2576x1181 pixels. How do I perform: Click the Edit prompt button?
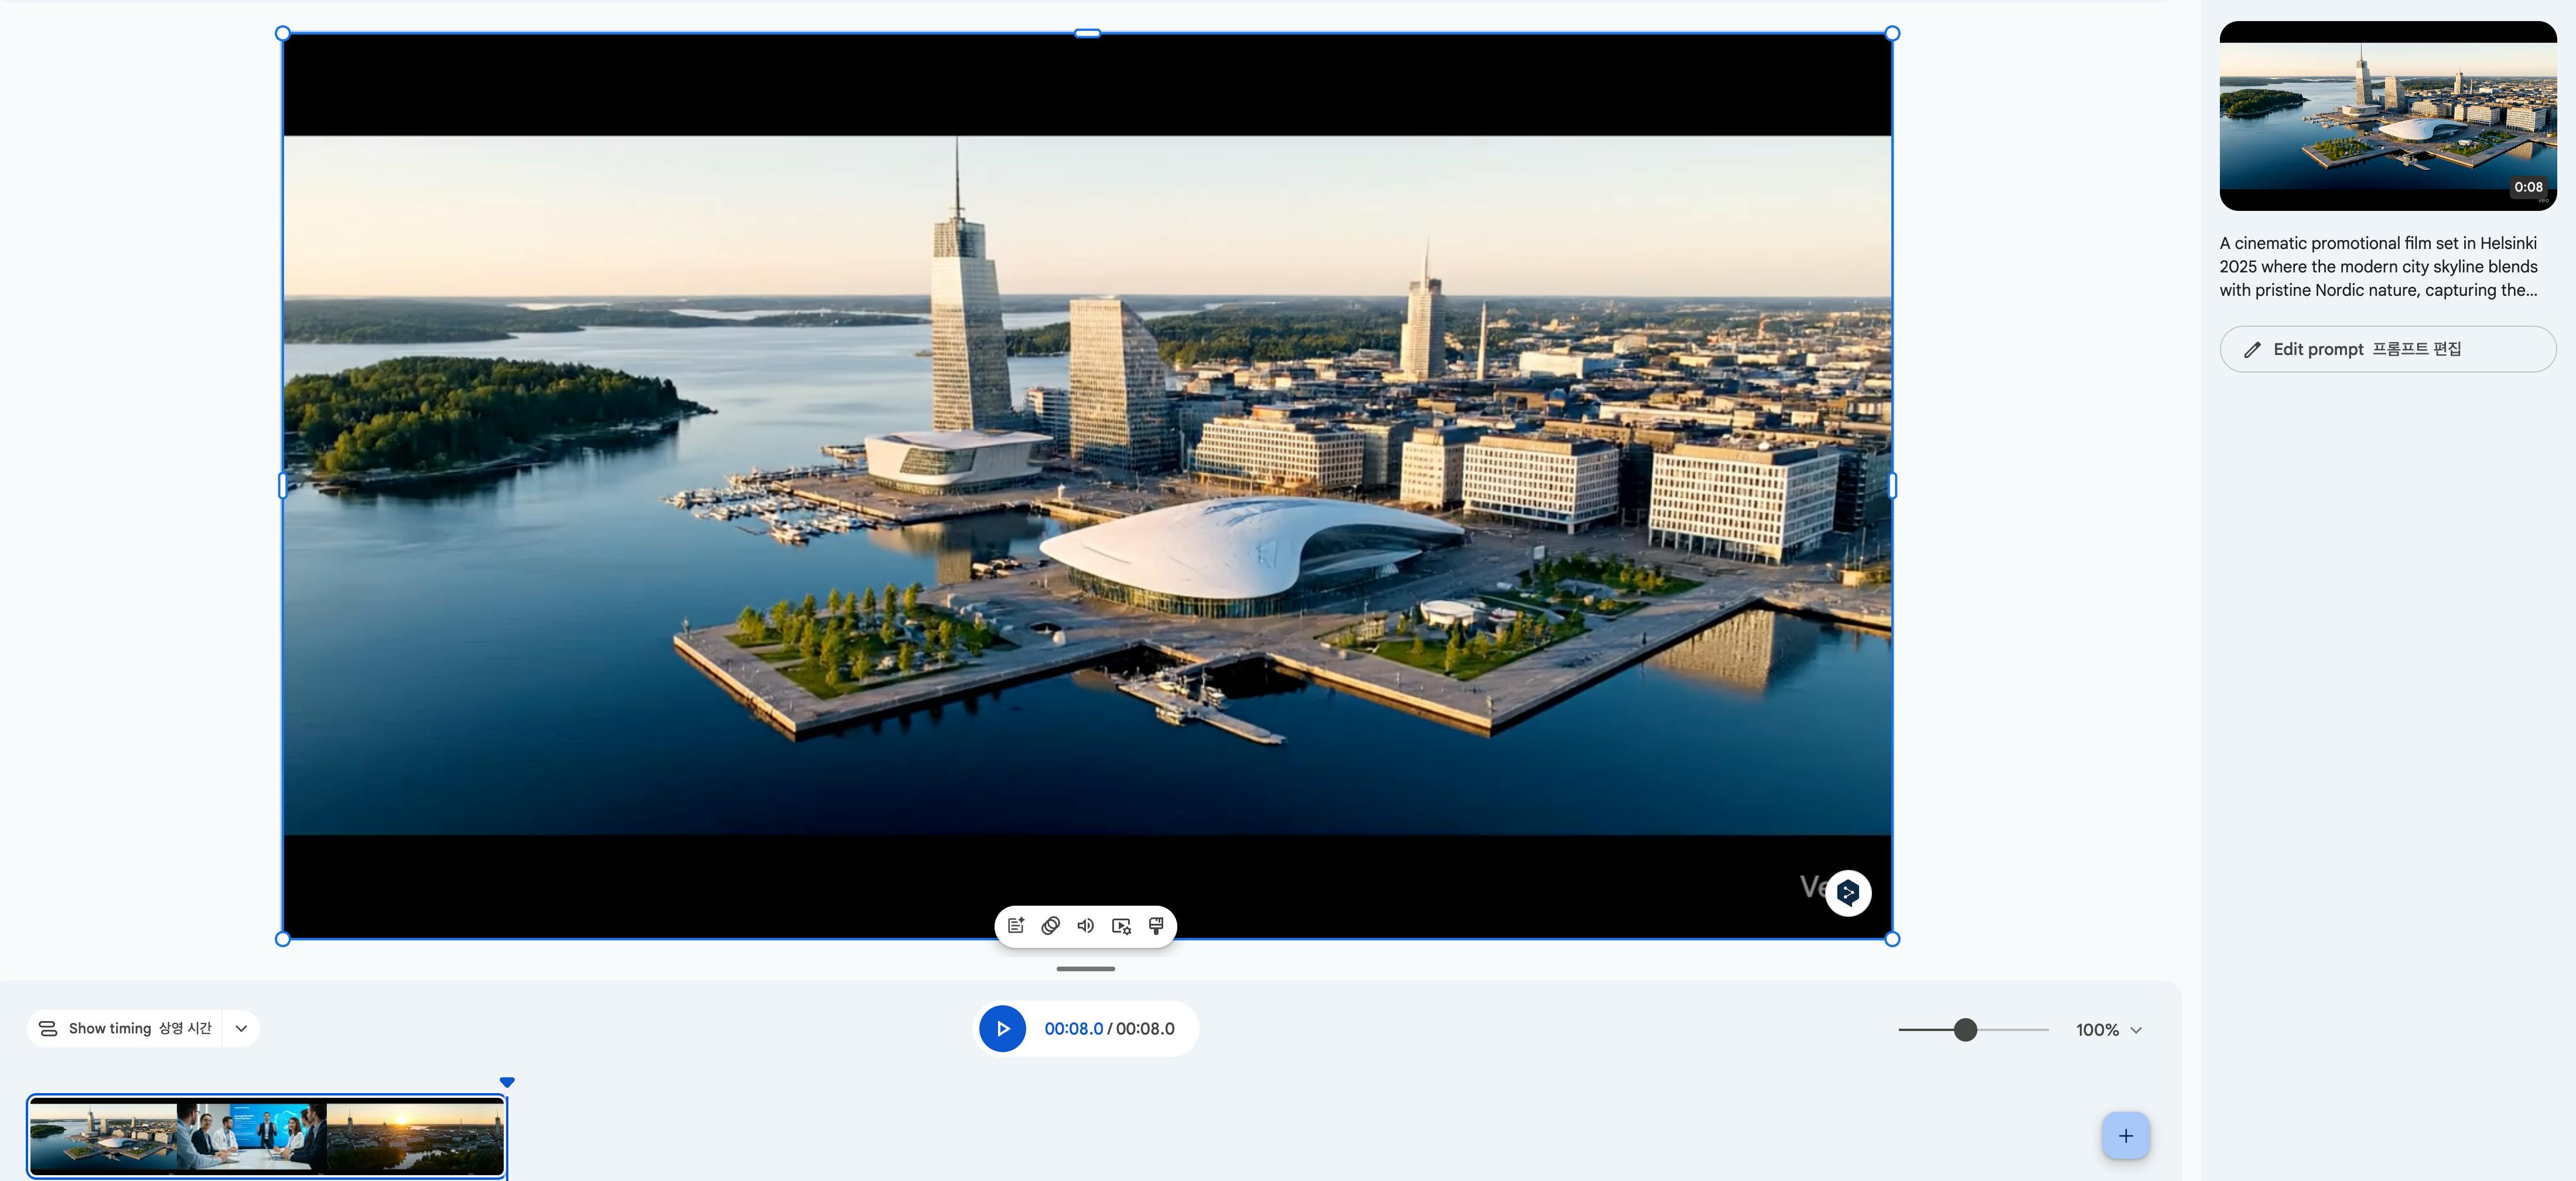click(x=2387, y=349)
